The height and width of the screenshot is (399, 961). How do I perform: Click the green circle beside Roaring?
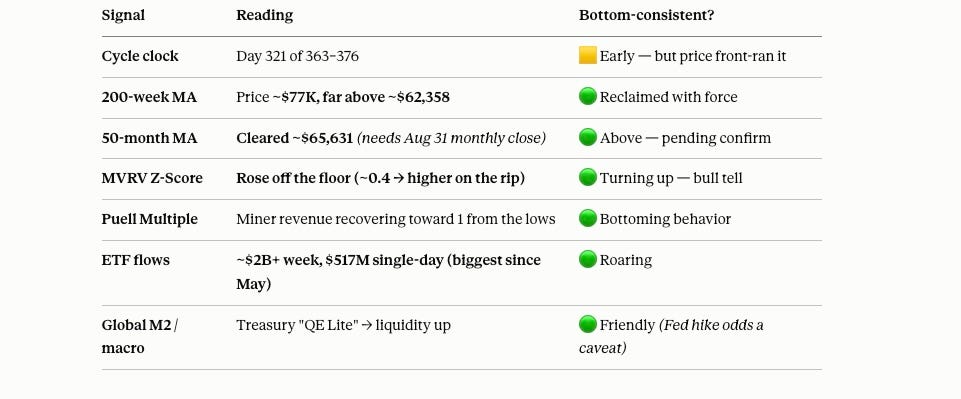coord(587,259)
